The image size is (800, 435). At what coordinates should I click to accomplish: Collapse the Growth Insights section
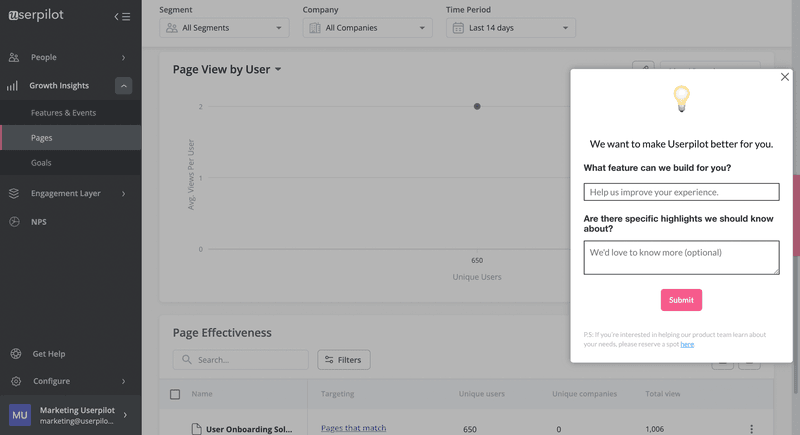point(123,86)
